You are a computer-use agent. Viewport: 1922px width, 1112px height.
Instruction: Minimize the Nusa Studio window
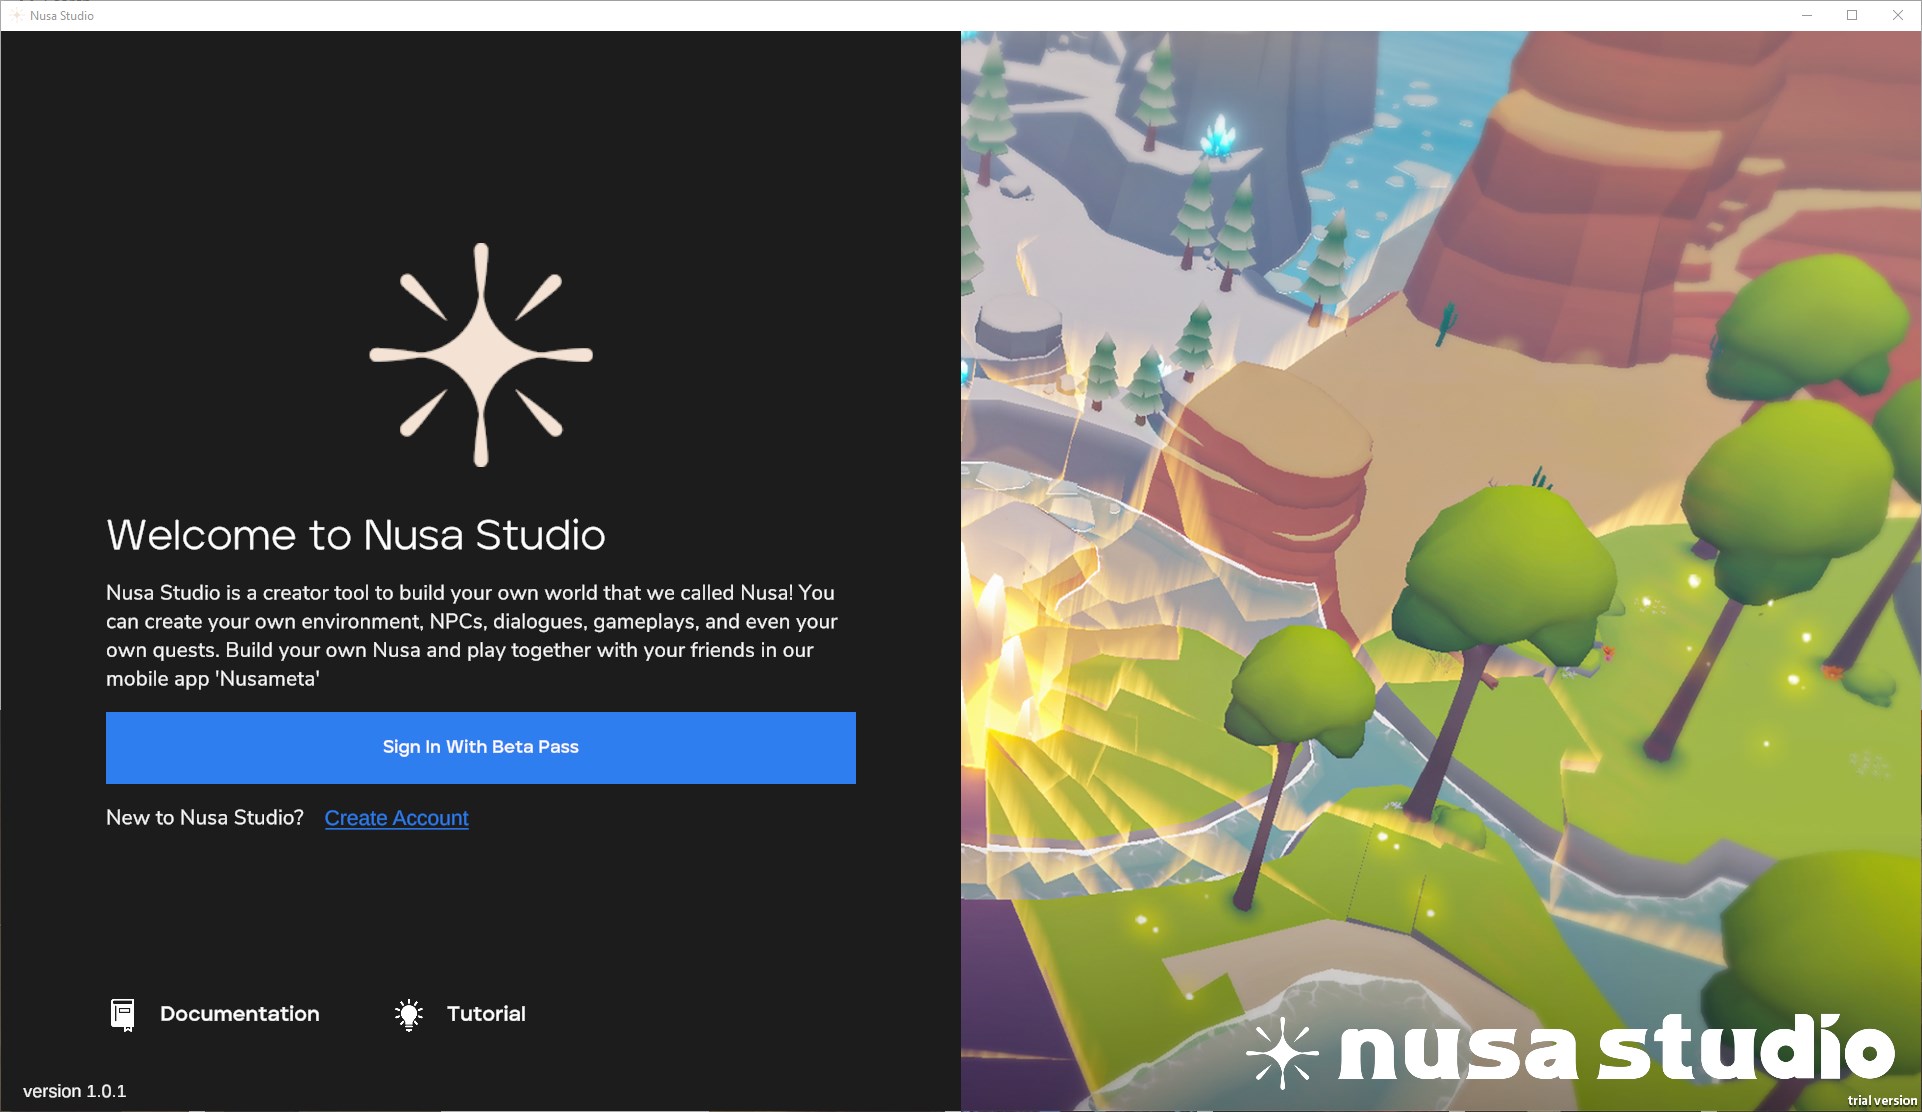pos(1806,15)
